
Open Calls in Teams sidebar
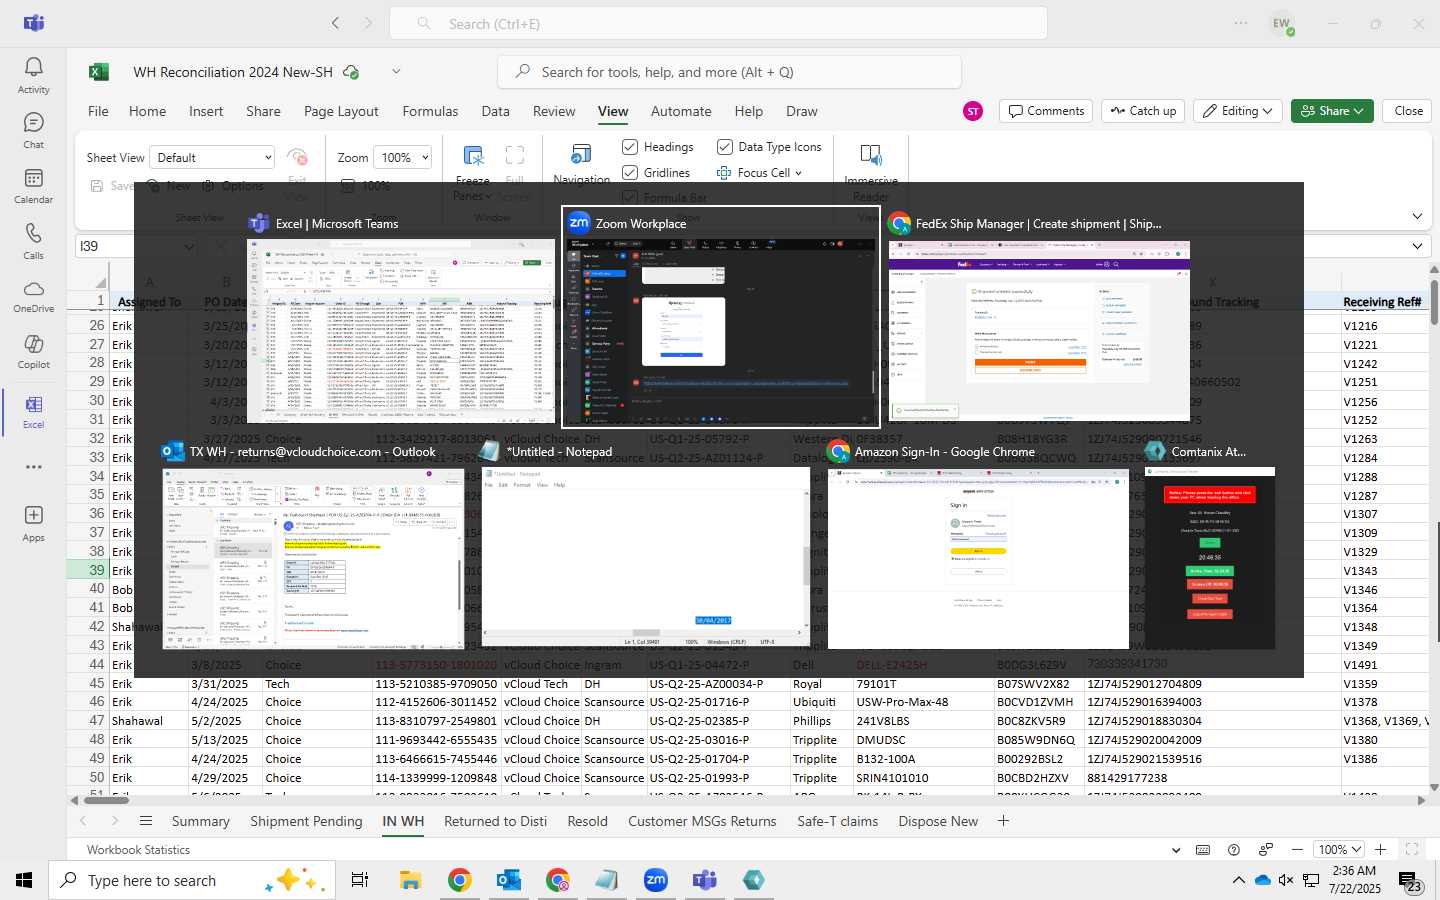click(x=33, y=241)
